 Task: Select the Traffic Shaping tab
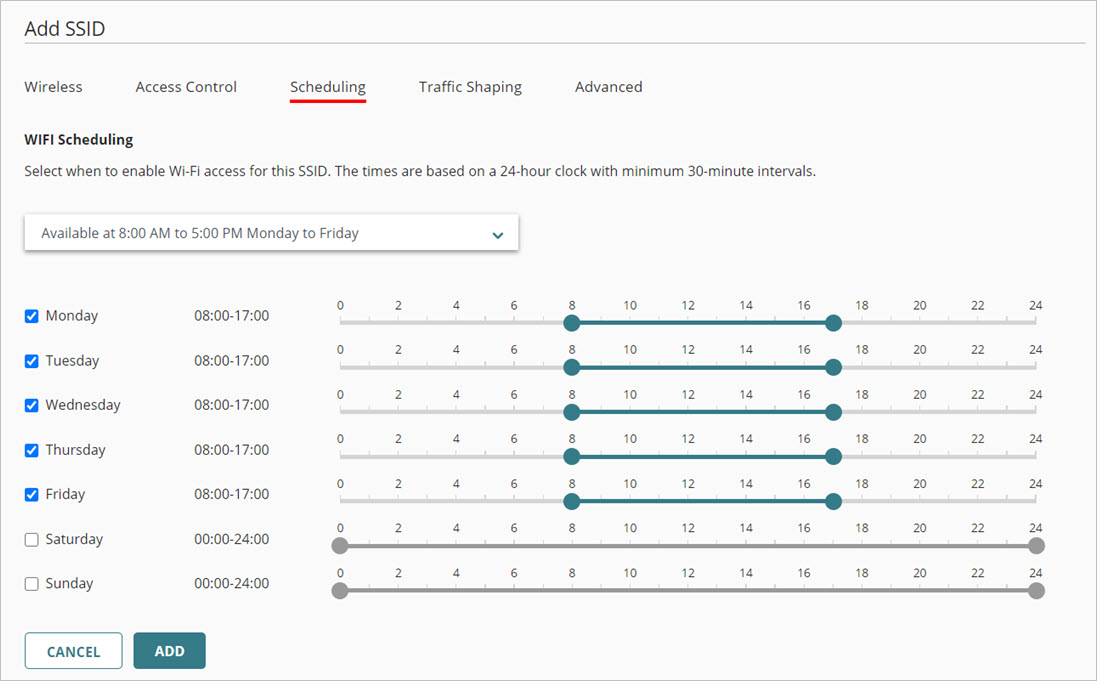(x=470, y=87)
